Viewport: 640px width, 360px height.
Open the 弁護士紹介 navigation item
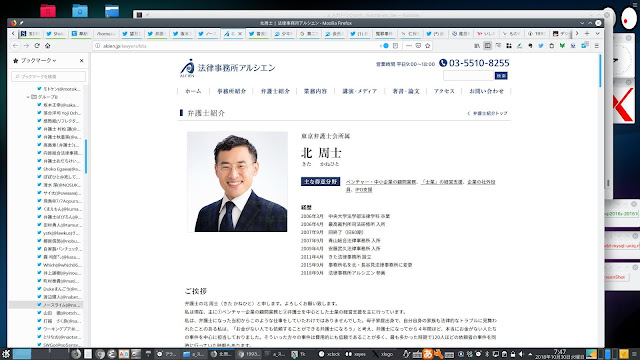pos(276,91)
